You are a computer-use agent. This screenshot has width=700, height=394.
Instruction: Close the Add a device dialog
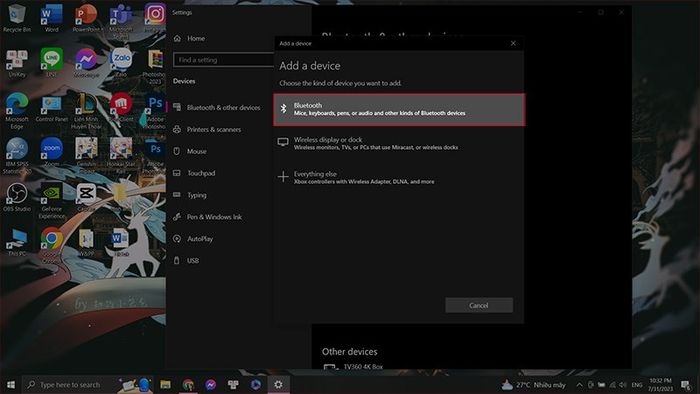(x=513, y=43)
